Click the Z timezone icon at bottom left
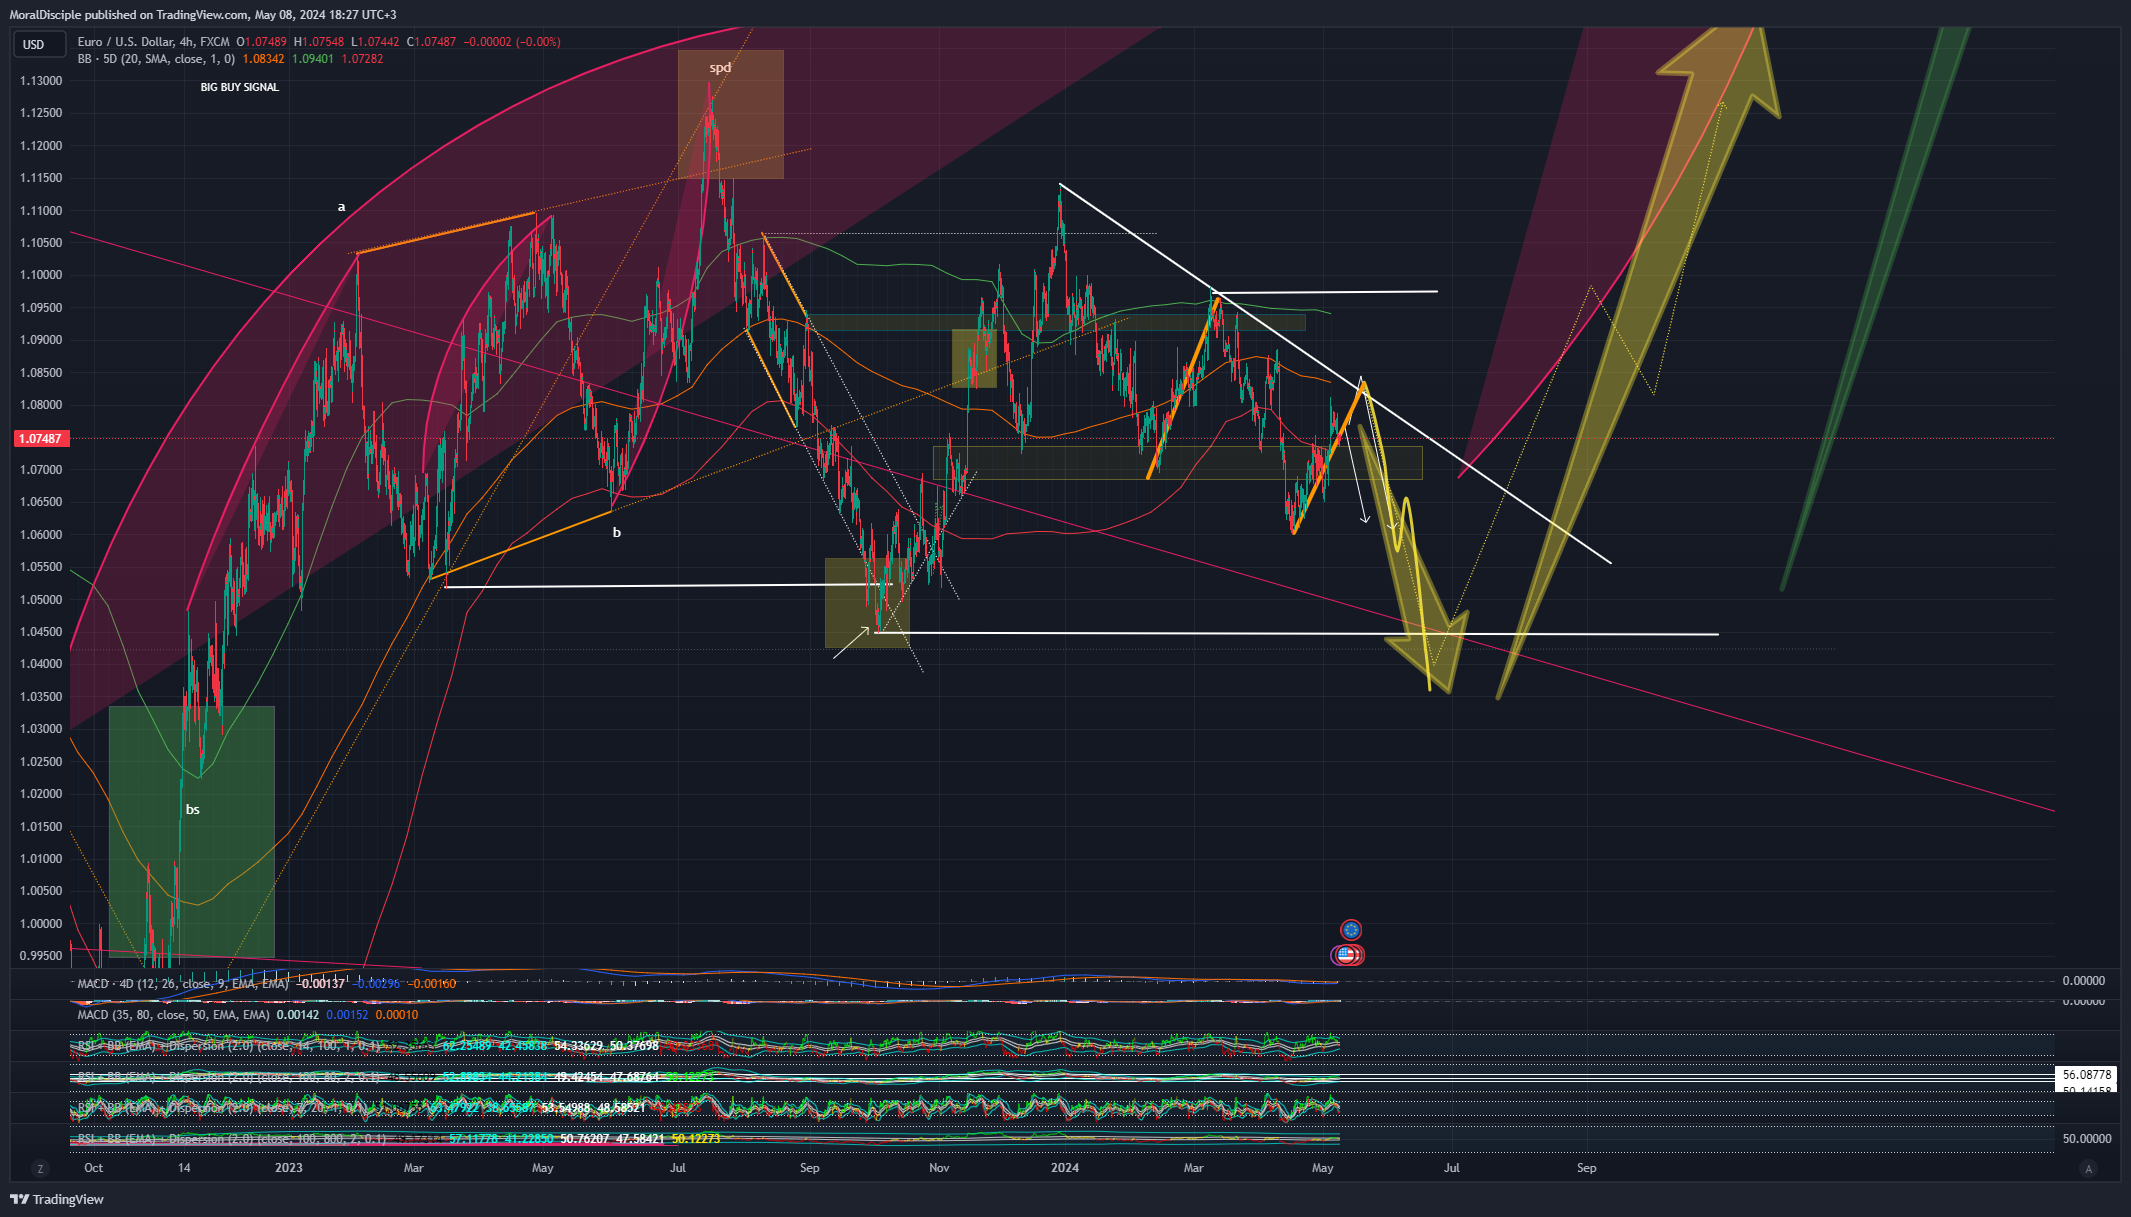 point(40,1168)
